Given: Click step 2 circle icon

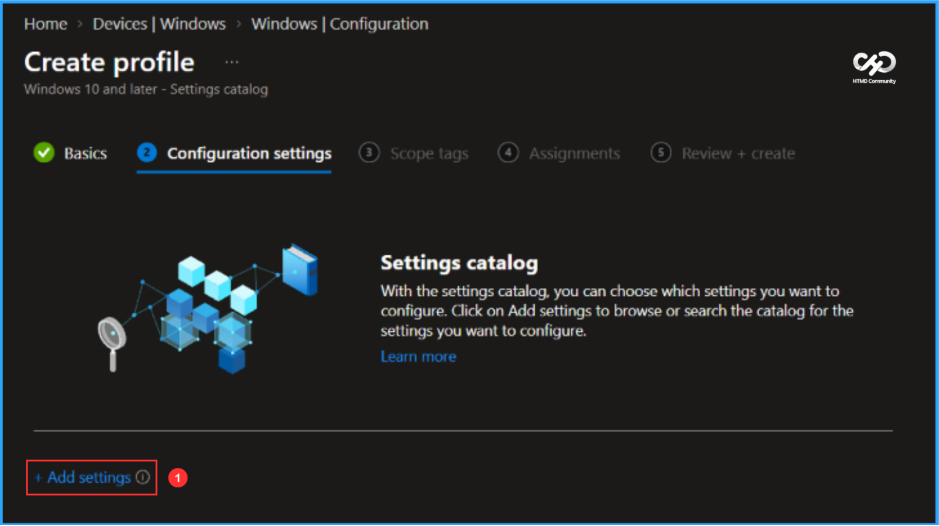Looking at the screenshot, I should point(147,153).
